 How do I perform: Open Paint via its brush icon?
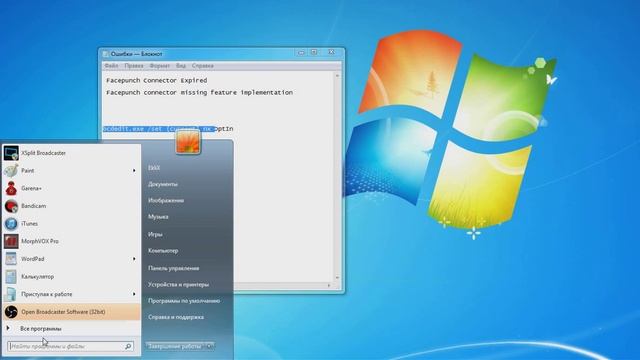click(11, 171)
